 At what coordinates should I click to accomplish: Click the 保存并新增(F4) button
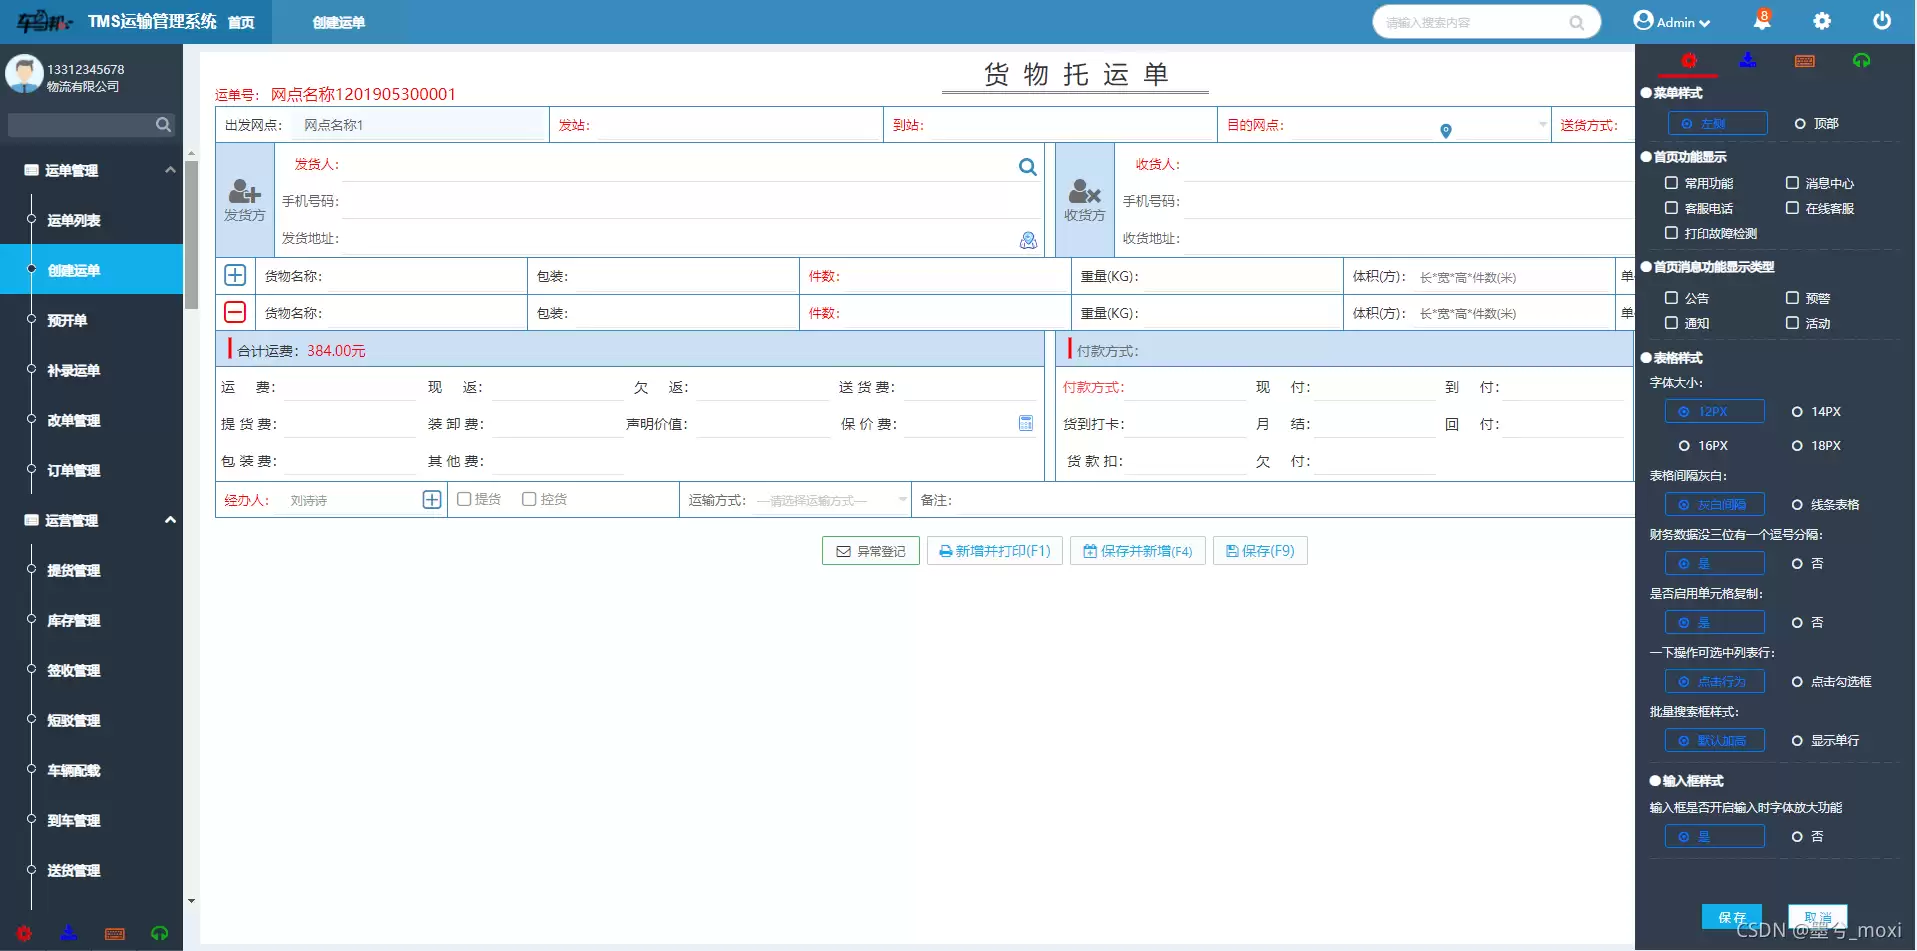pos(1136,550)
